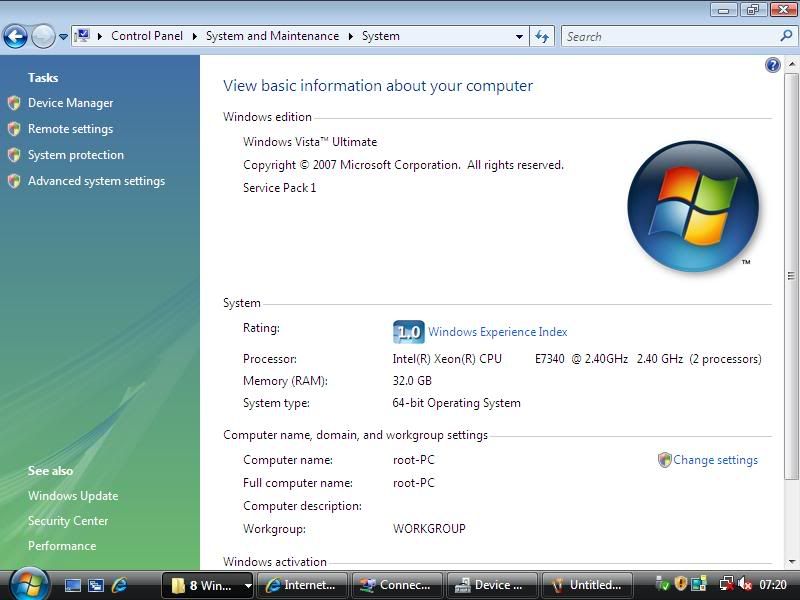Click 'root-PC' beside Full computer name
This screenshot has height=600, width=800.
[413, 483]
